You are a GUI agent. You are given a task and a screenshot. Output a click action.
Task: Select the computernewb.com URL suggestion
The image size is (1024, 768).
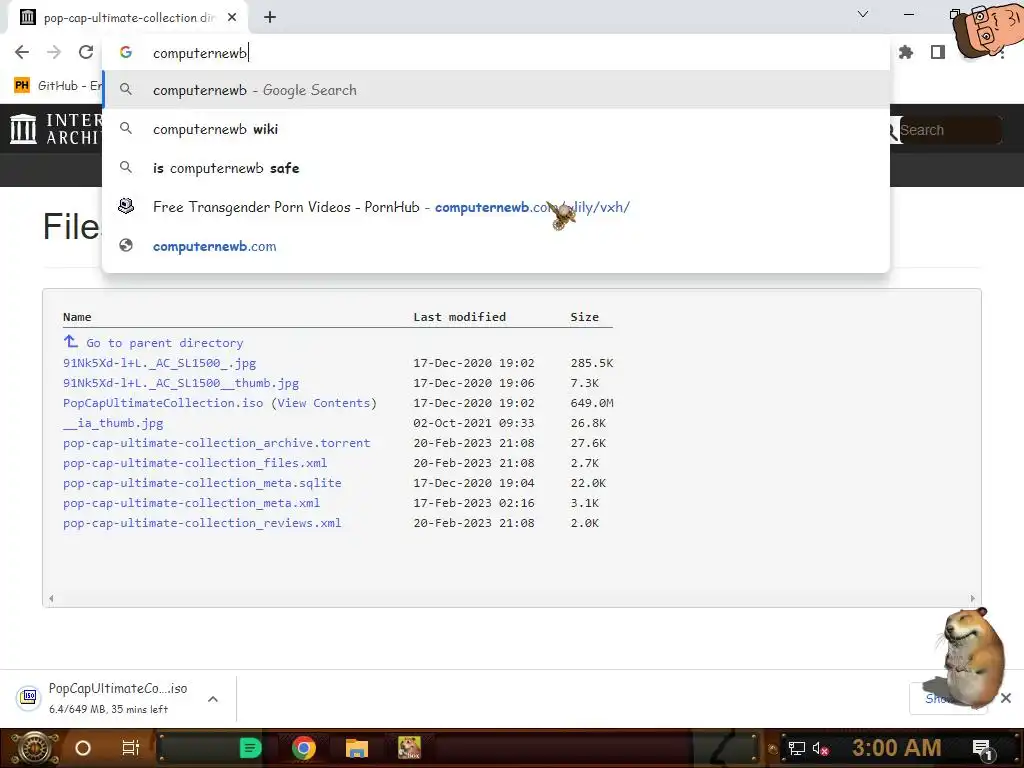pyautogui.click(x=496, y=246)
